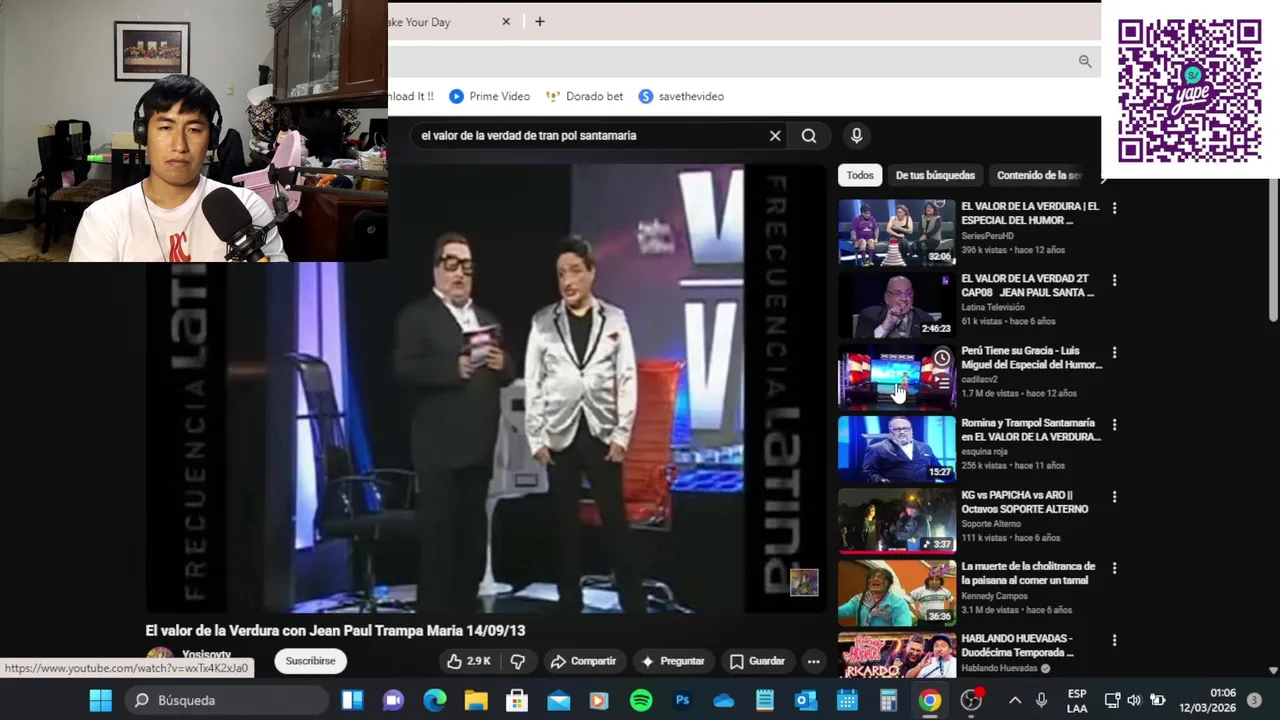This screenshot has height=720, width=1280.
Task: Switch to Google Chrome on taskbar
Action: pyautogui.click(x=930, y=700)
